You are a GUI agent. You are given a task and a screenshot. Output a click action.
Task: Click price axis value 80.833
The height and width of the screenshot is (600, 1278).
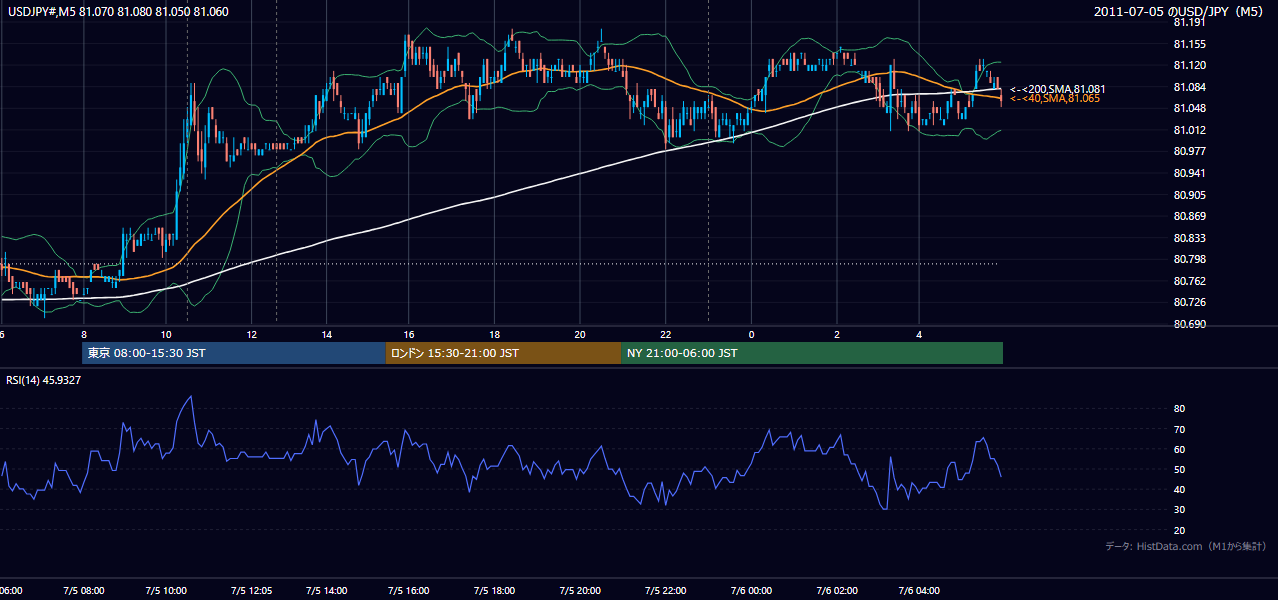pyautogui.click(x=1189, y=238)
